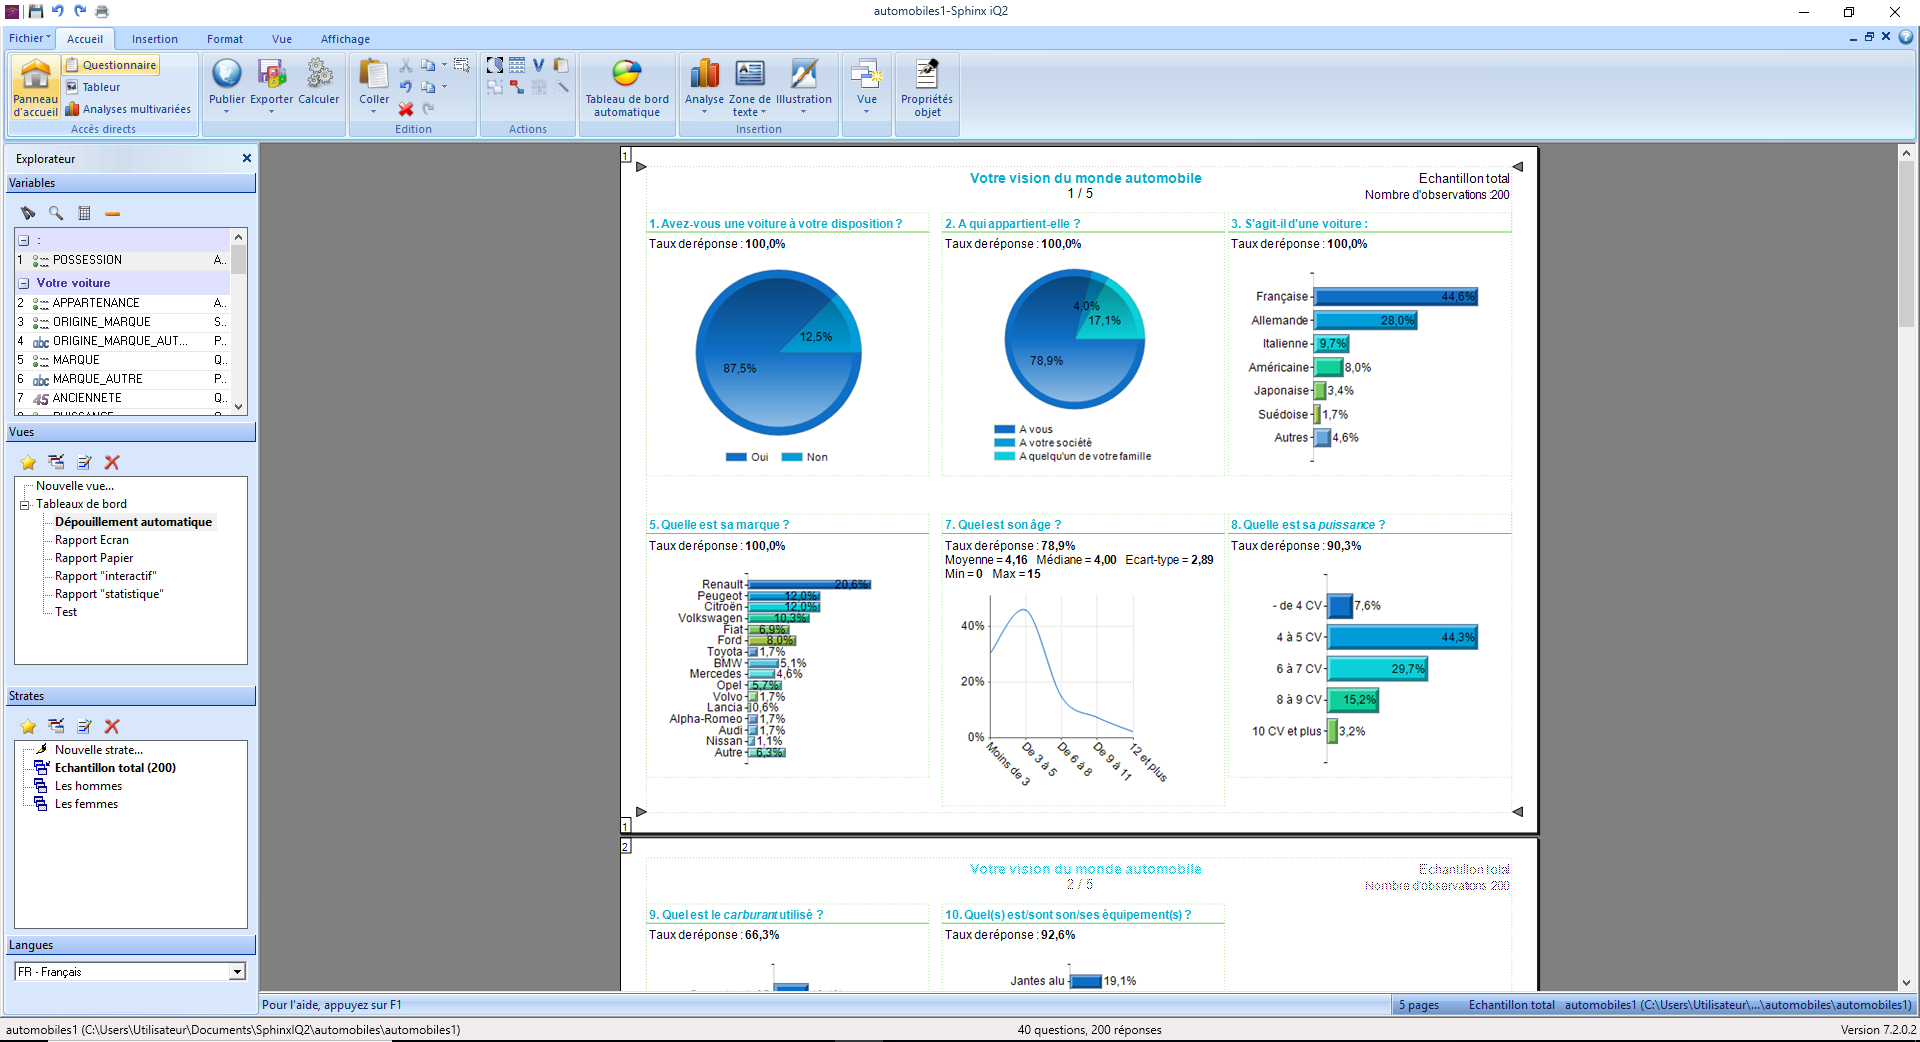Select Les femmes strate

[x=86, y=804]
